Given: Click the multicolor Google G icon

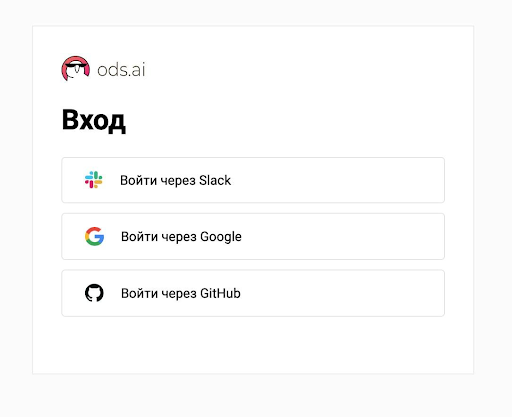Looking at the screenshot, I should 94,236.
